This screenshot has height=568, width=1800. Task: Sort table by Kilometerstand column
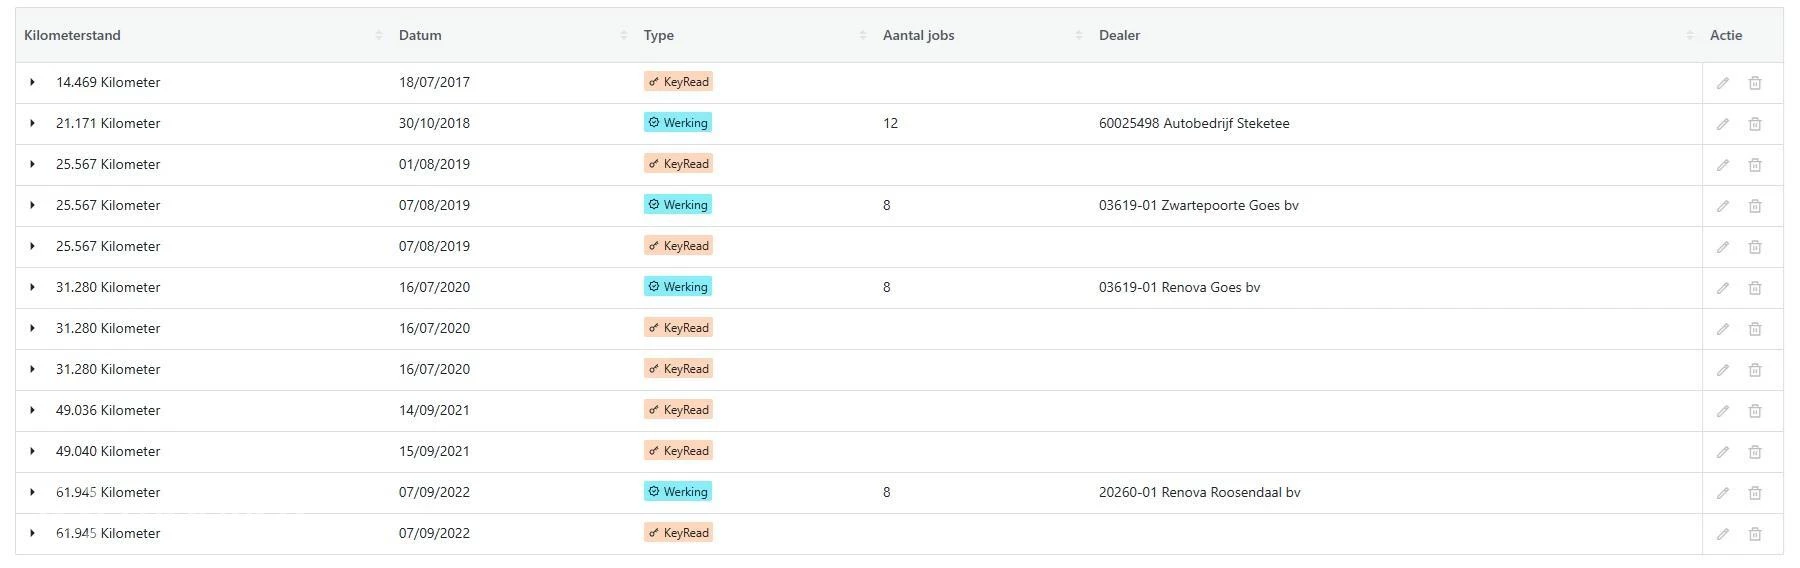(378, 35)
